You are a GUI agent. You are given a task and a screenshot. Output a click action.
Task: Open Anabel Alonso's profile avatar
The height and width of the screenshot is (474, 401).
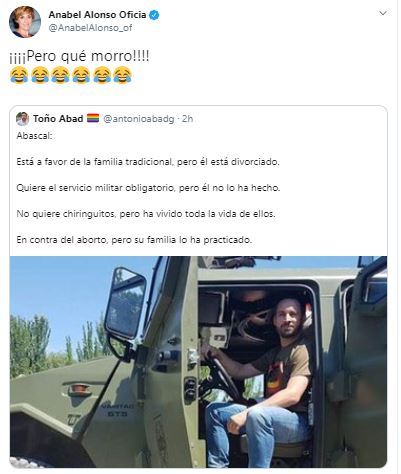pos(25,22)
